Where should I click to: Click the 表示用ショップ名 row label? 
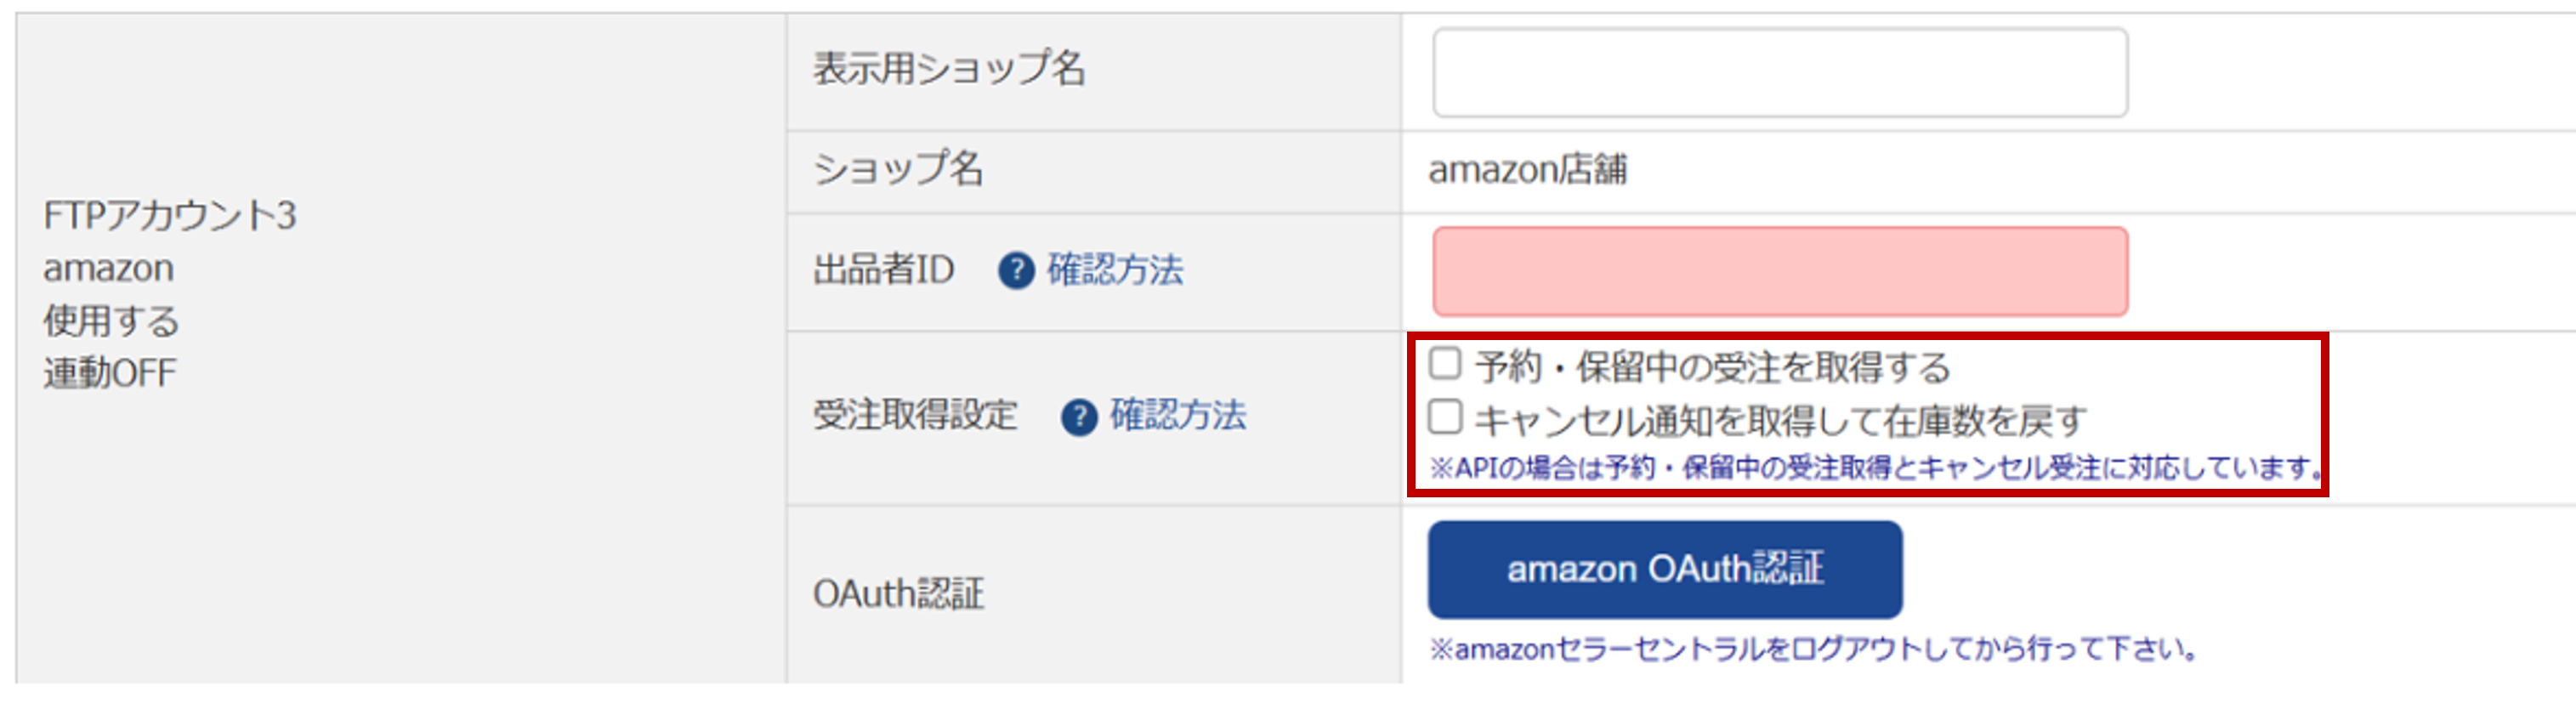click(x=949, y=69)
